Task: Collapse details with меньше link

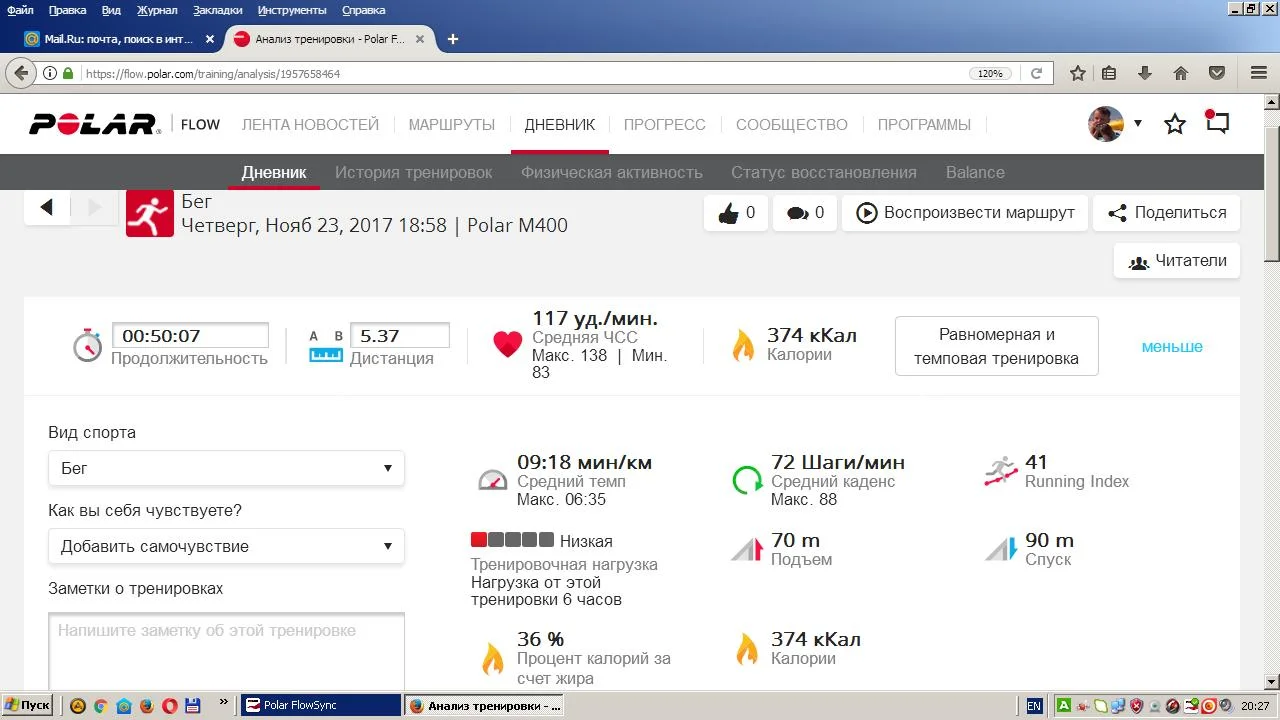Action: [x=1172, y=347]
